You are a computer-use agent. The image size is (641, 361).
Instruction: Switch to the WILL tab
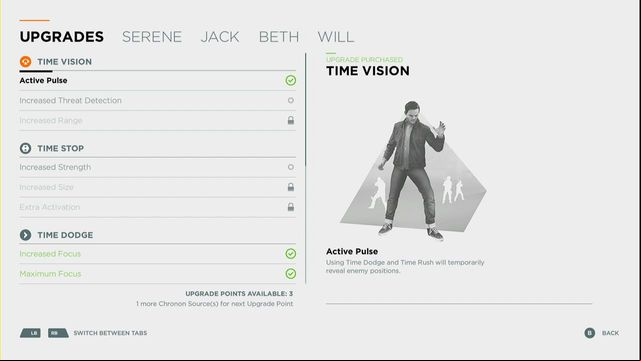(x=336, y=37)
